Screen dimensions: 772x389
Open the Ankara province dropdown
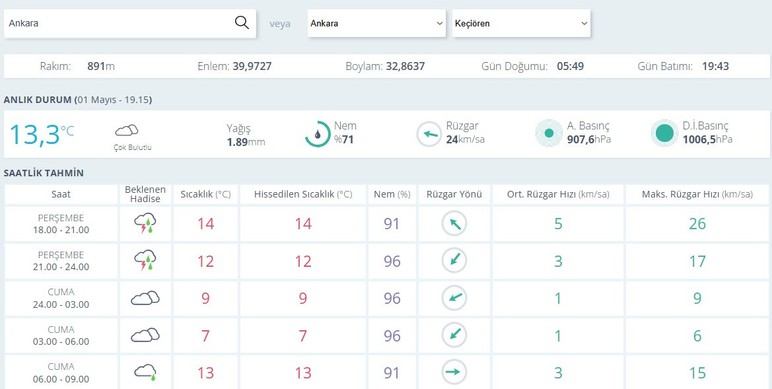coord(377,23)
